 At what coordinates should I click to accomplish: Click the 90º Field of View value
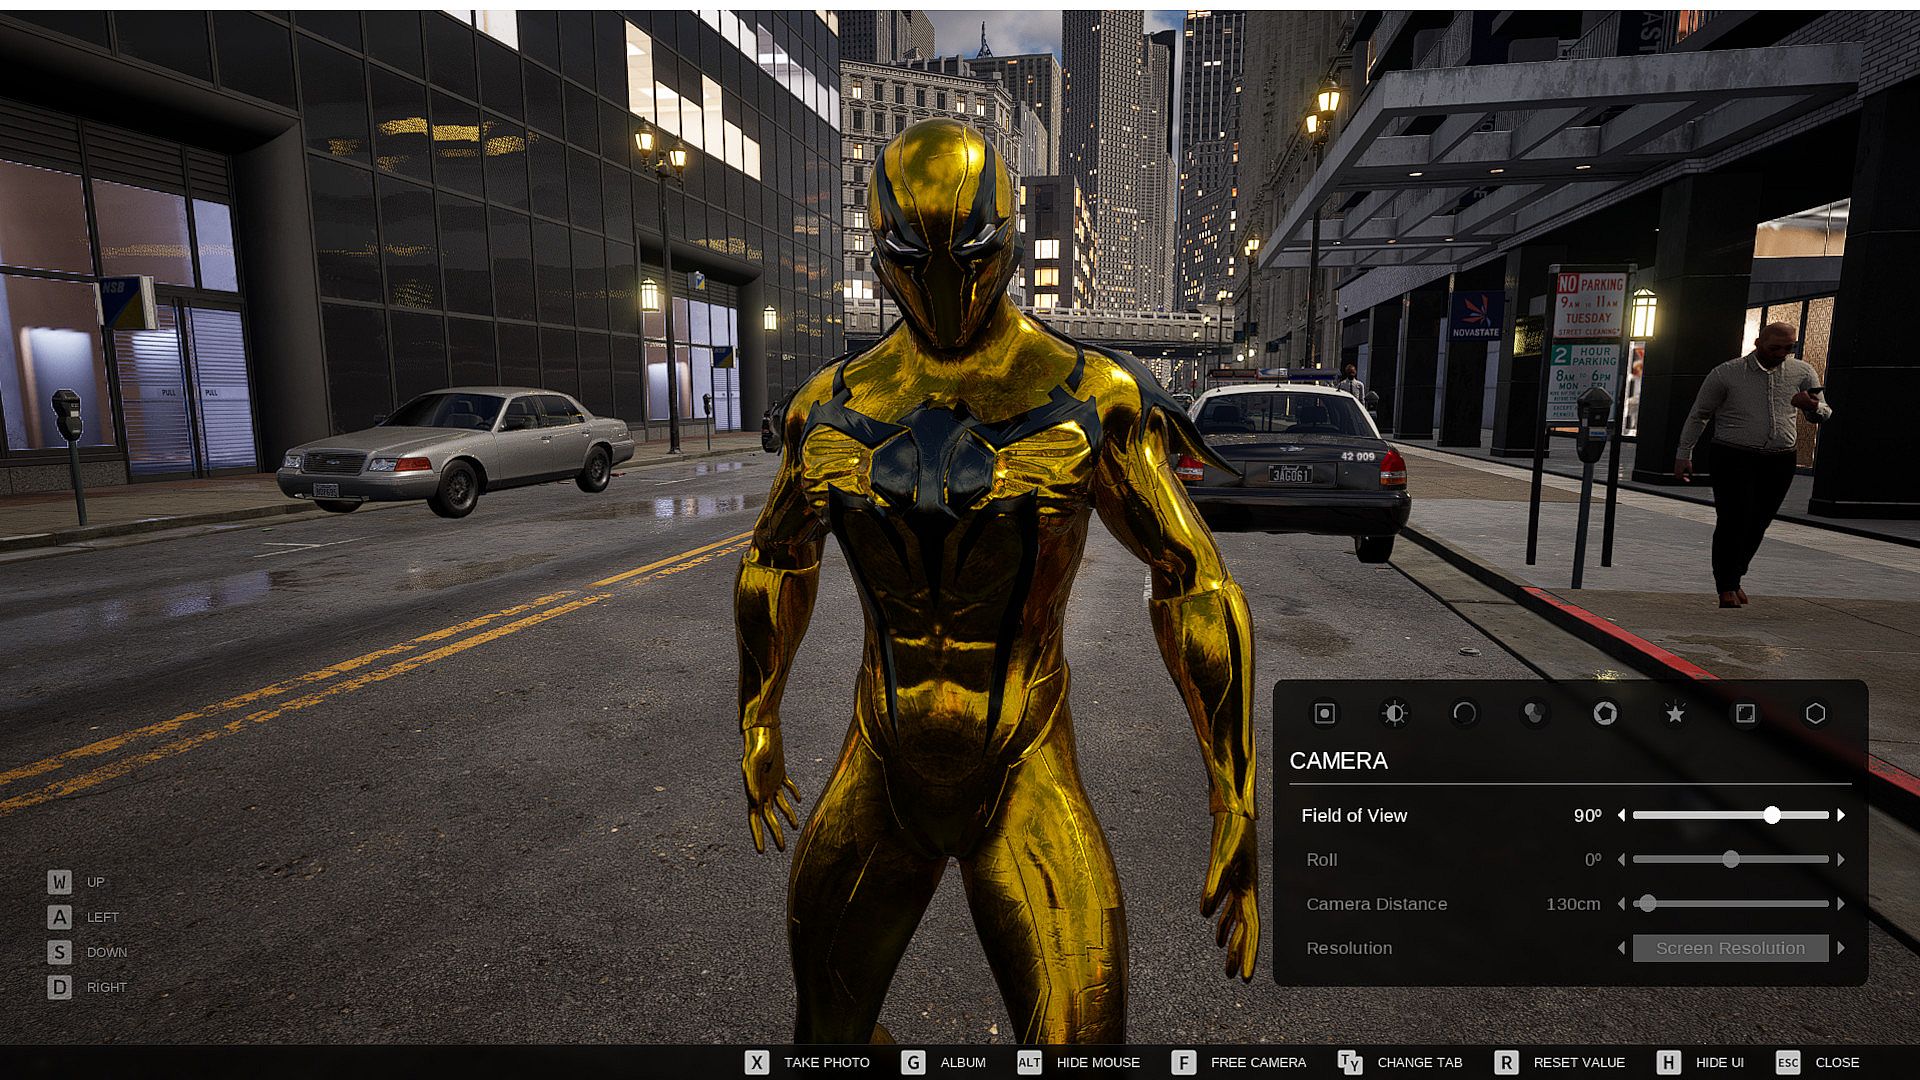pyautogui.click(x=1587, y=815)
